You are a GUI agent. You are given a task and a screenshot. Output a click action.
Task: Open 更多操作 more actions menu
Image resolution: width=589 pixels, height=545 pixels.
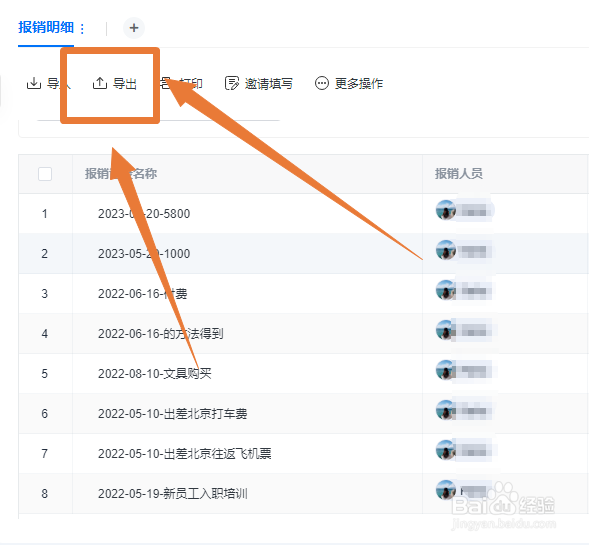pyautogui.click(x=349, y=83)
